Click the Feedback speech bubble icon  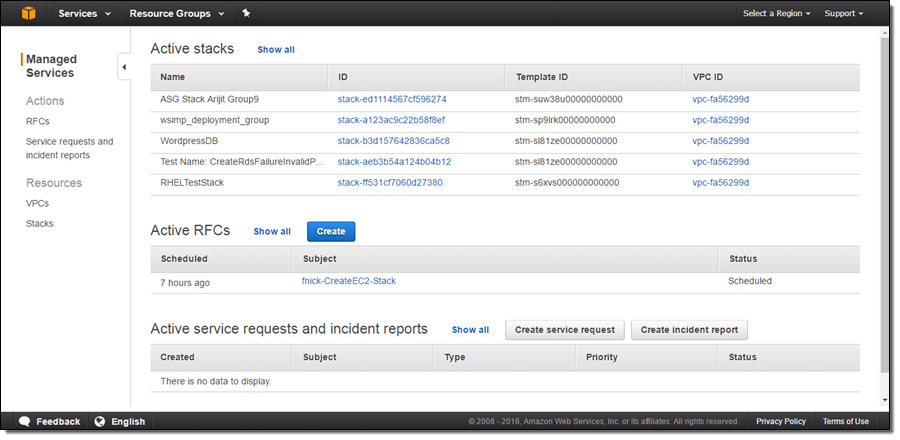pos(24,421)
